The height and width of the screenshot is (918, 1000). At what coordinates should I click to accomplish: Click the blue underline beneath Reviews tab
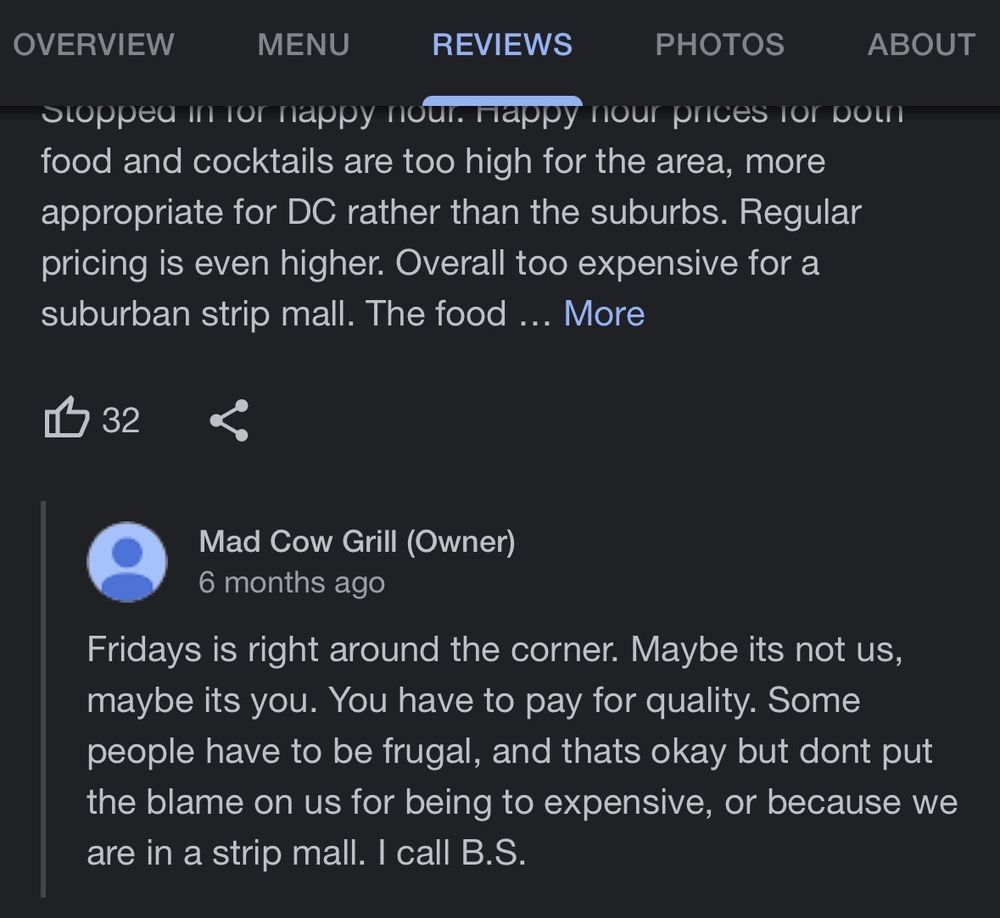(502, 100)
